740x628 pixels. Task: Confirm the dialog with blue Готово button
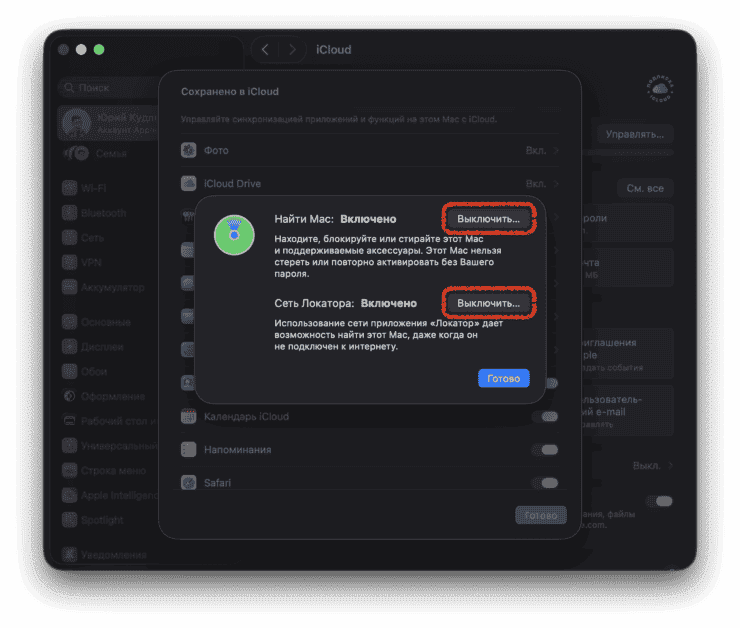pos(504,378)
